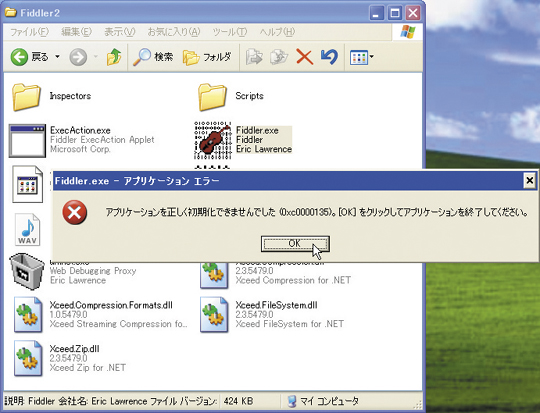Click the Windows flag logo in menu bar
The width and height of the screenshot is (540, 413).
[408, 32]
